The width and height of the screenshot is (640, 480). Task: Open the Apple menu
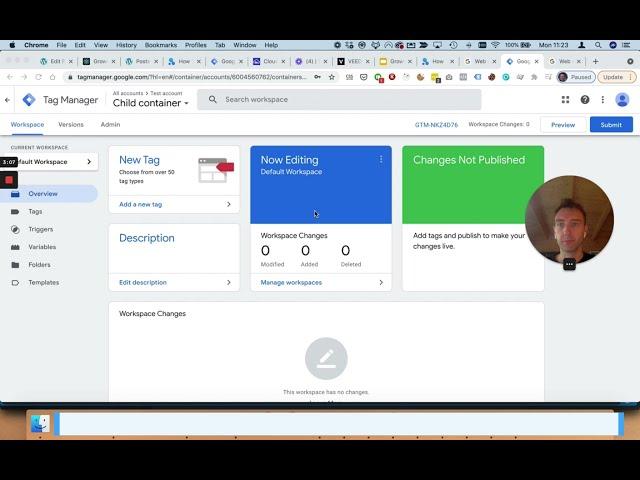12,45
